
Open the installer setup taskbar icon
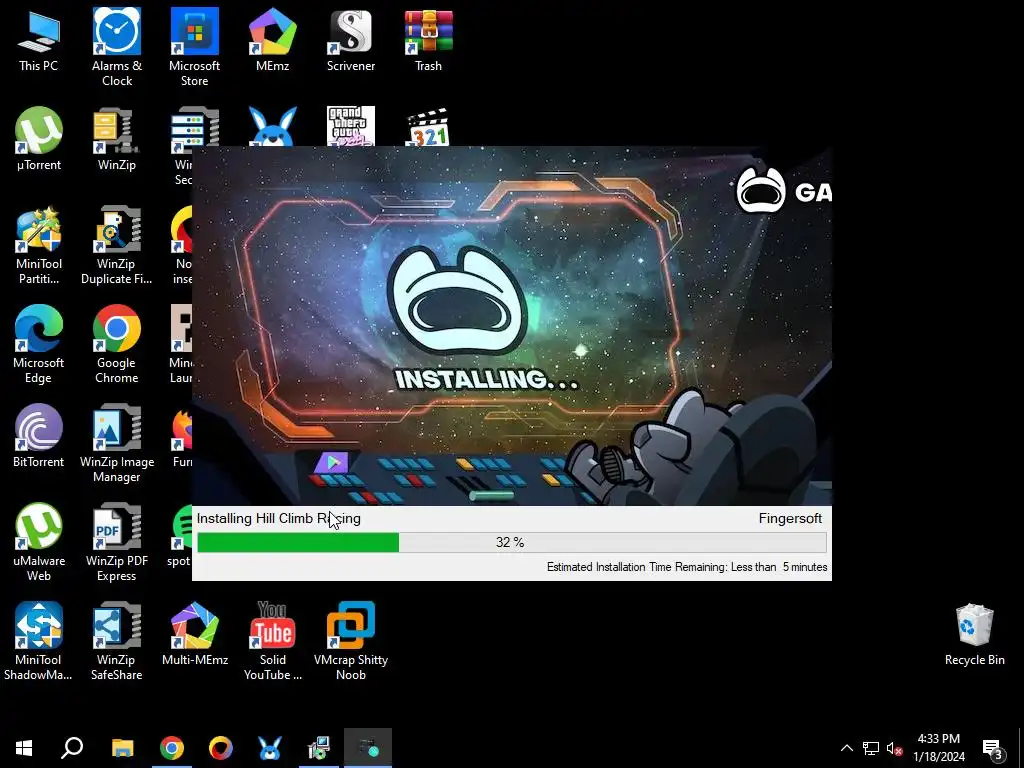(x=319, y=748)
